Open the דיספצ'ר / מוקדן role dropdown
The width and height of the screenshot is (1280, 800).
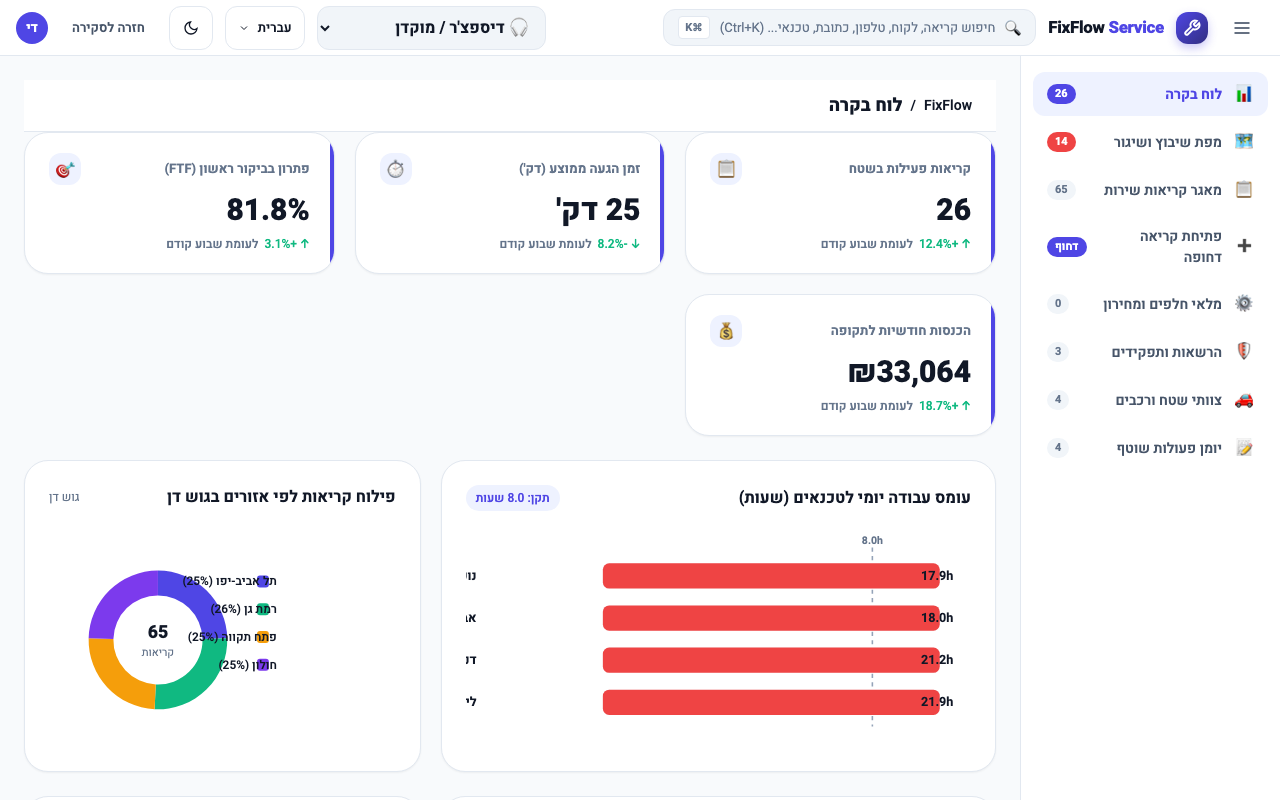(431, 28)
